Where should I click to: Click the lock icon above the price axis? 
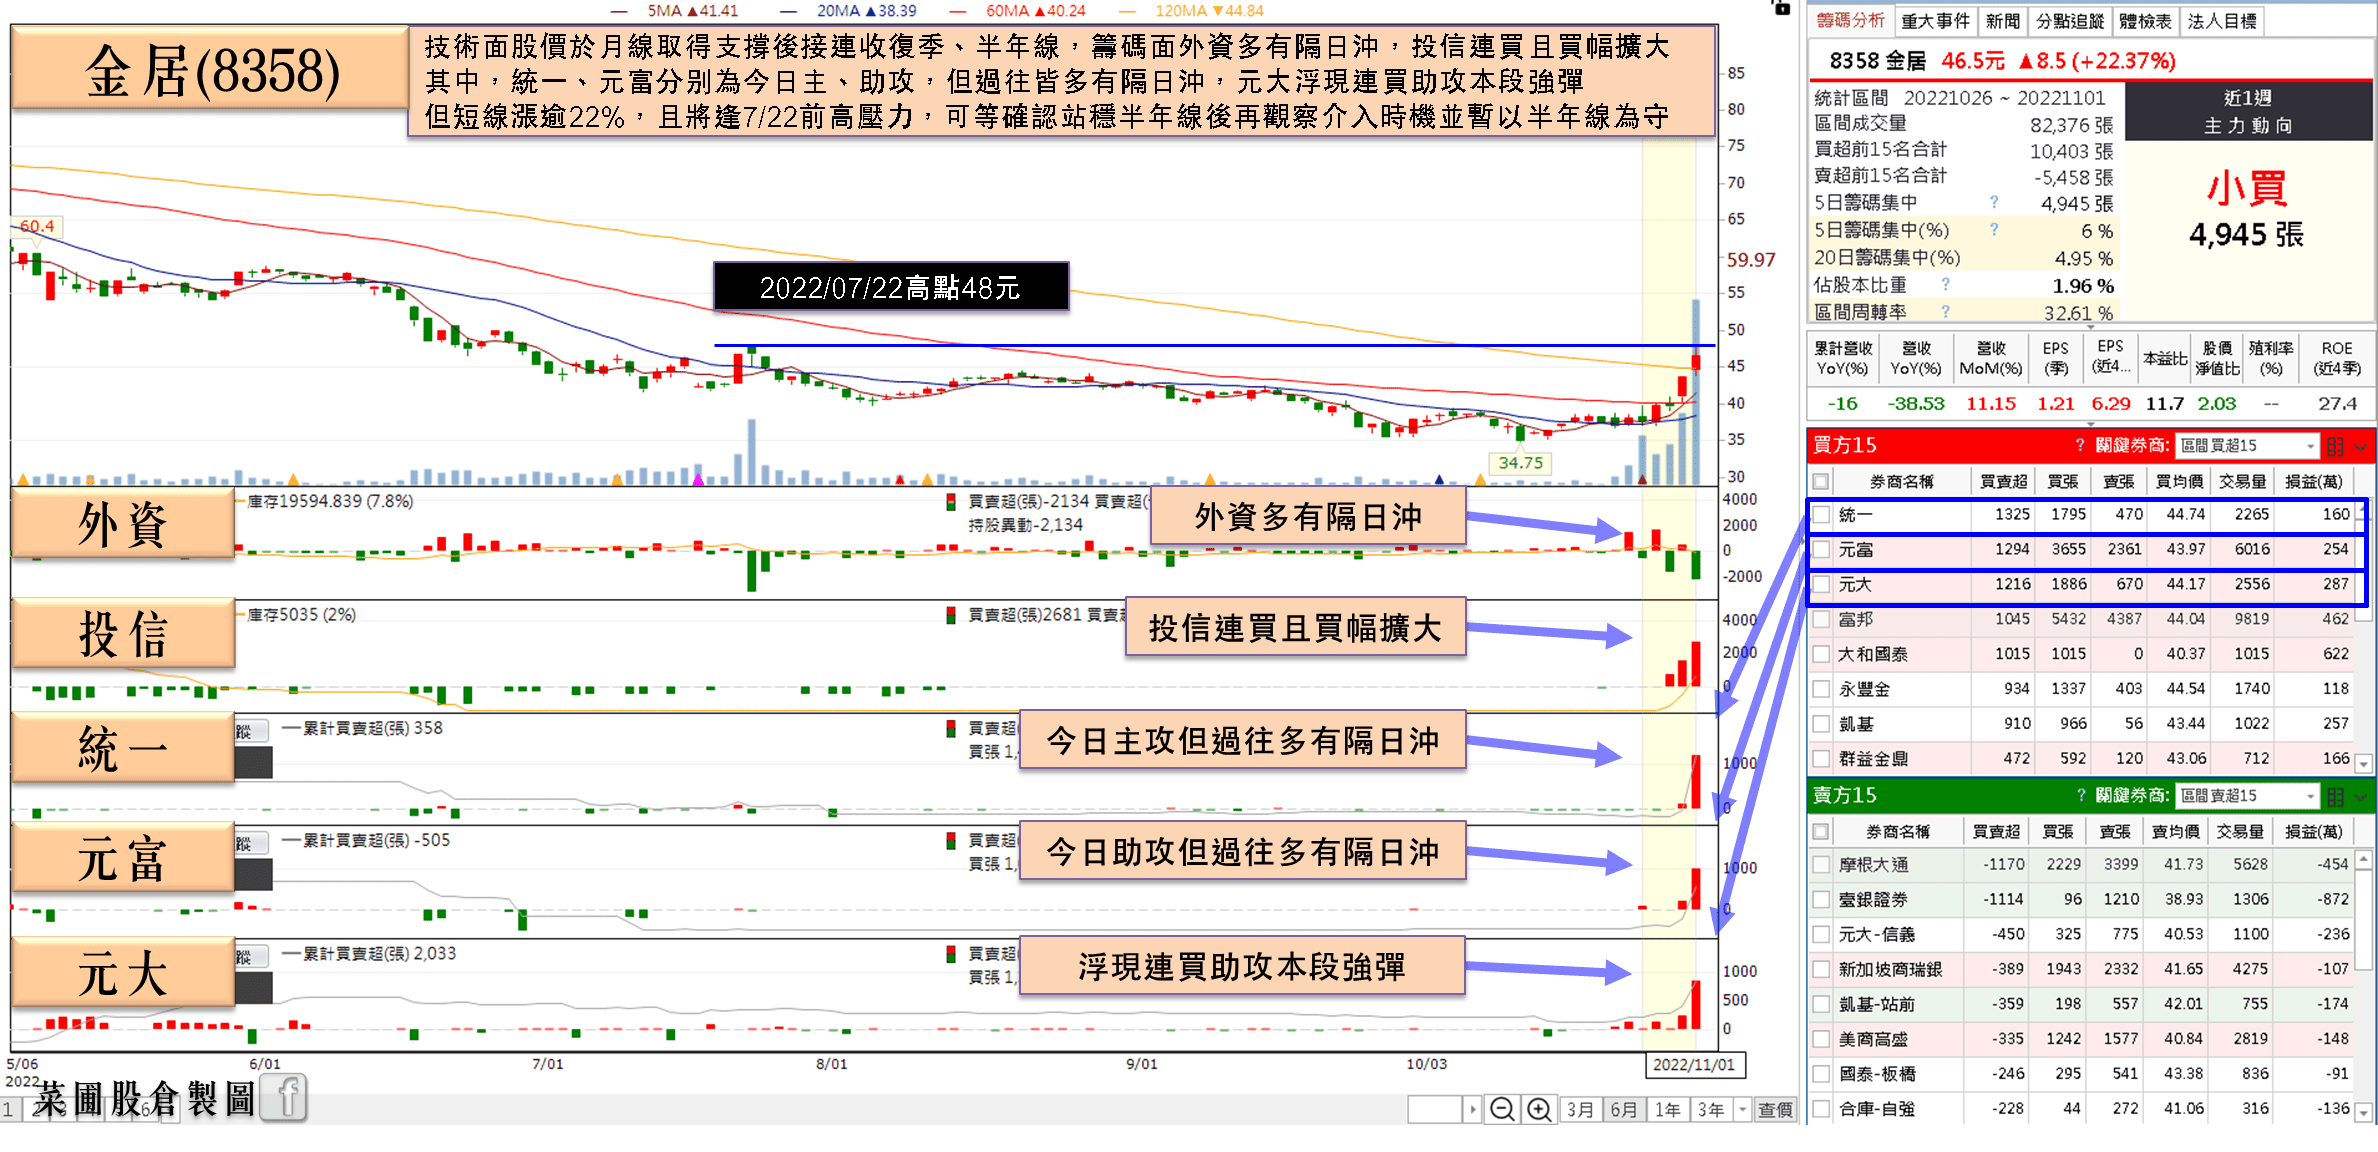pos(1781,7)
